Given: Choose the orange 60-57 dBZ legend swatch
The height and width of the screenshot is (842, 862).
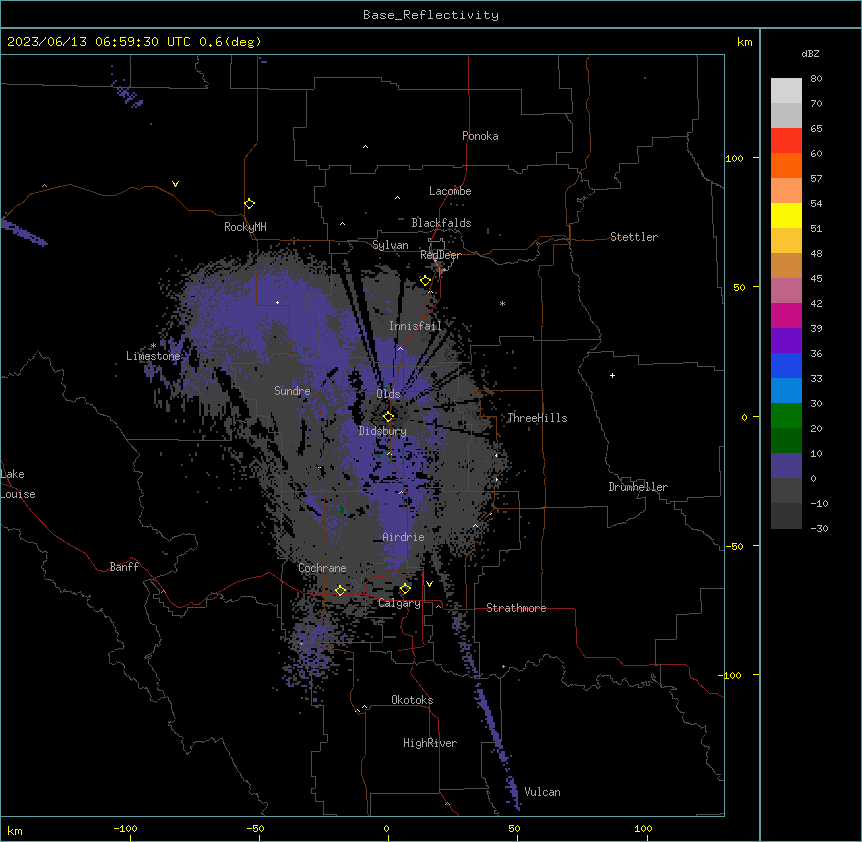Looking at the screenshot, I should pos(786,165).
